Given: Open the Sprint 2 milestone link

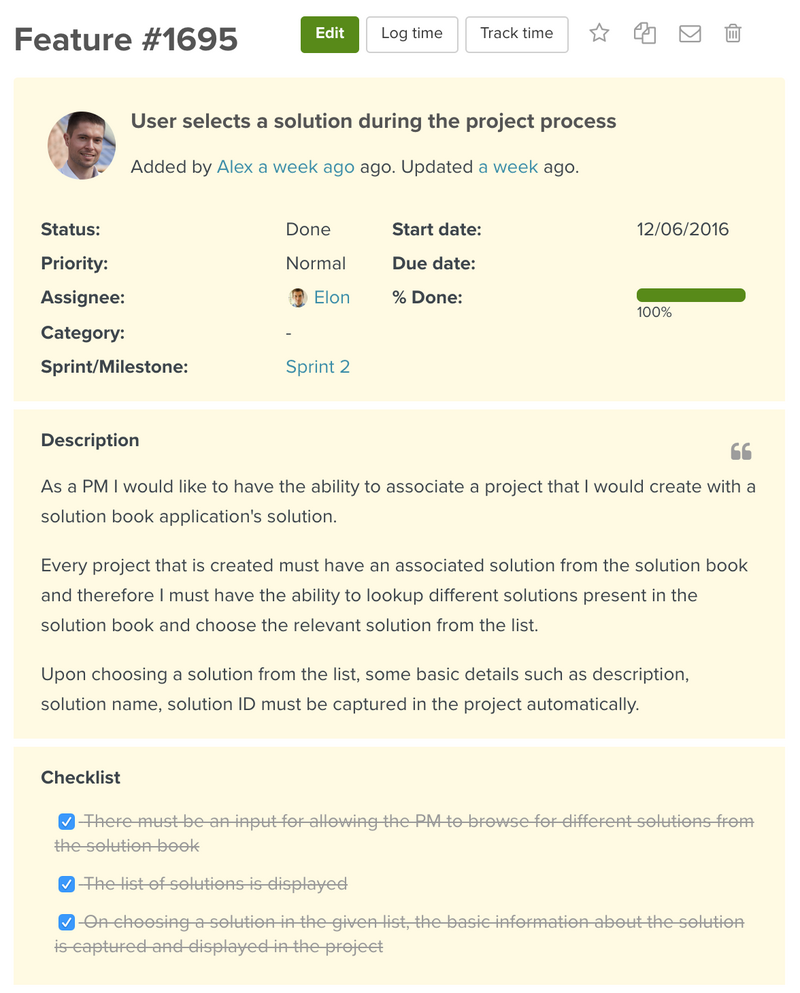Looking at the screenshot, I should (x=318, y=367).
